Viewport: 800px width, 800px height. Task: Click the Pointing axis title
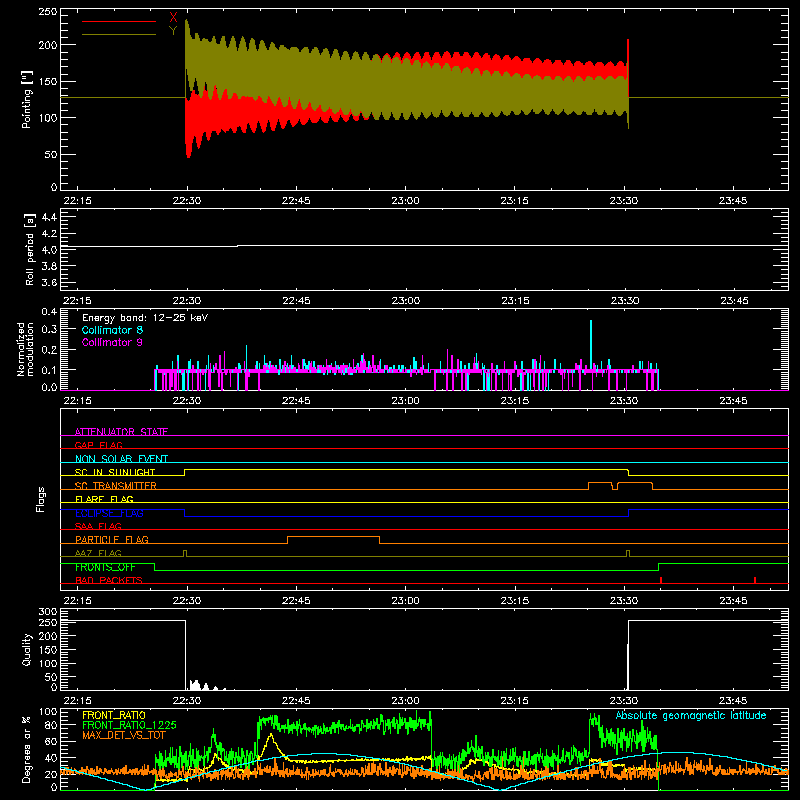[x=27, y=99]
